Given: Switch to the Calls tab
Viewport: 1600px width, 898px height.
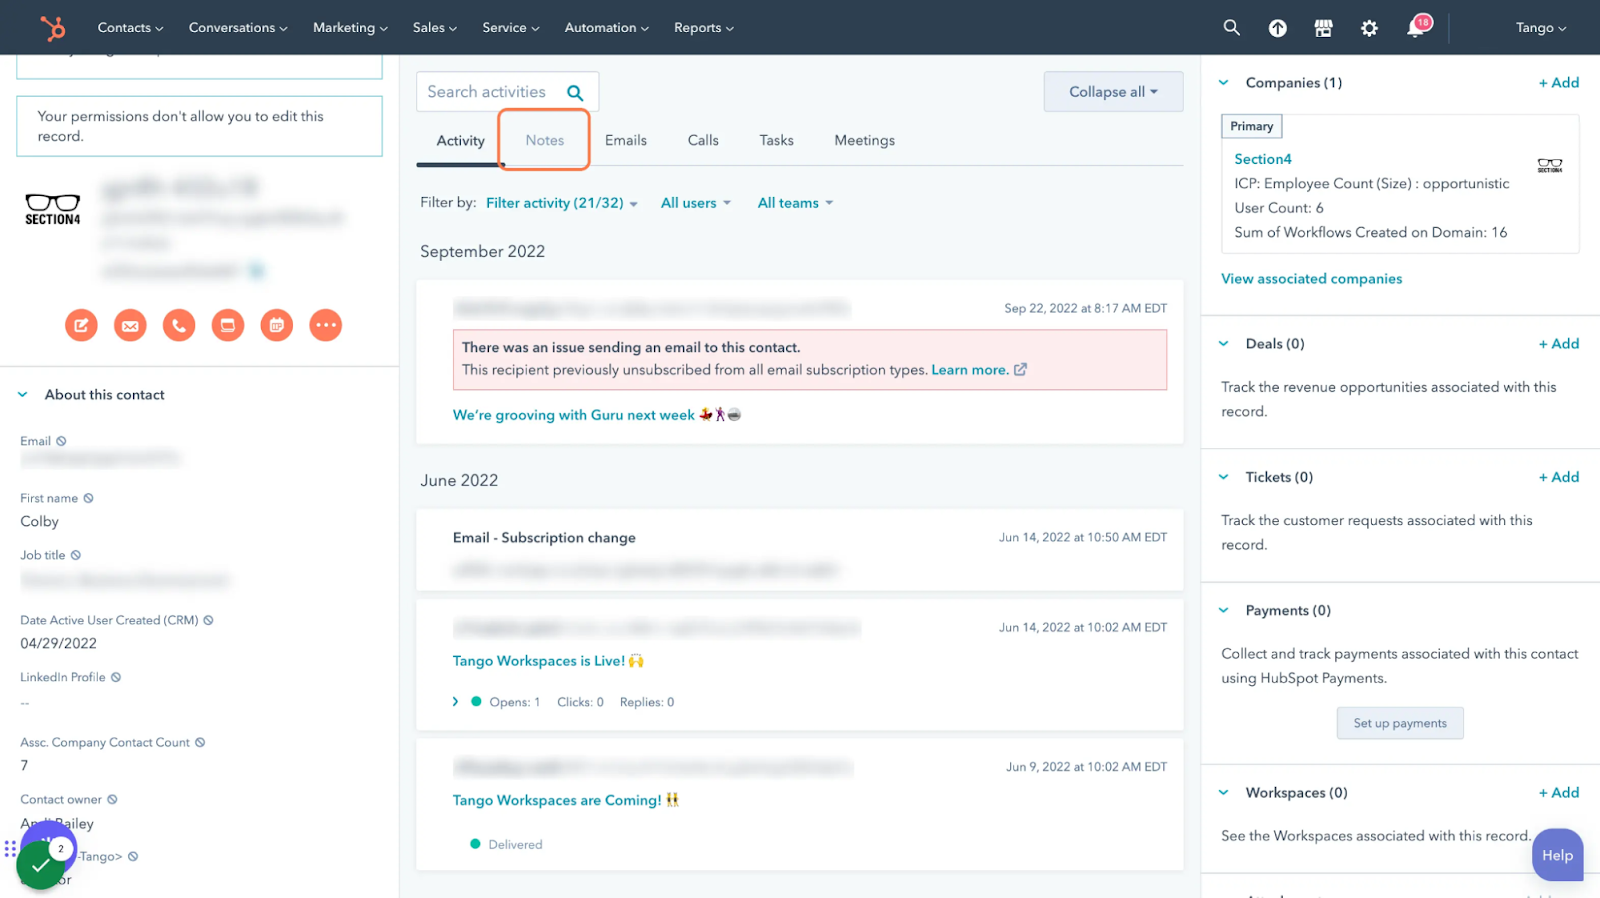Looking at the screenshot, I should pyautogui.click(x=703, y=141).
